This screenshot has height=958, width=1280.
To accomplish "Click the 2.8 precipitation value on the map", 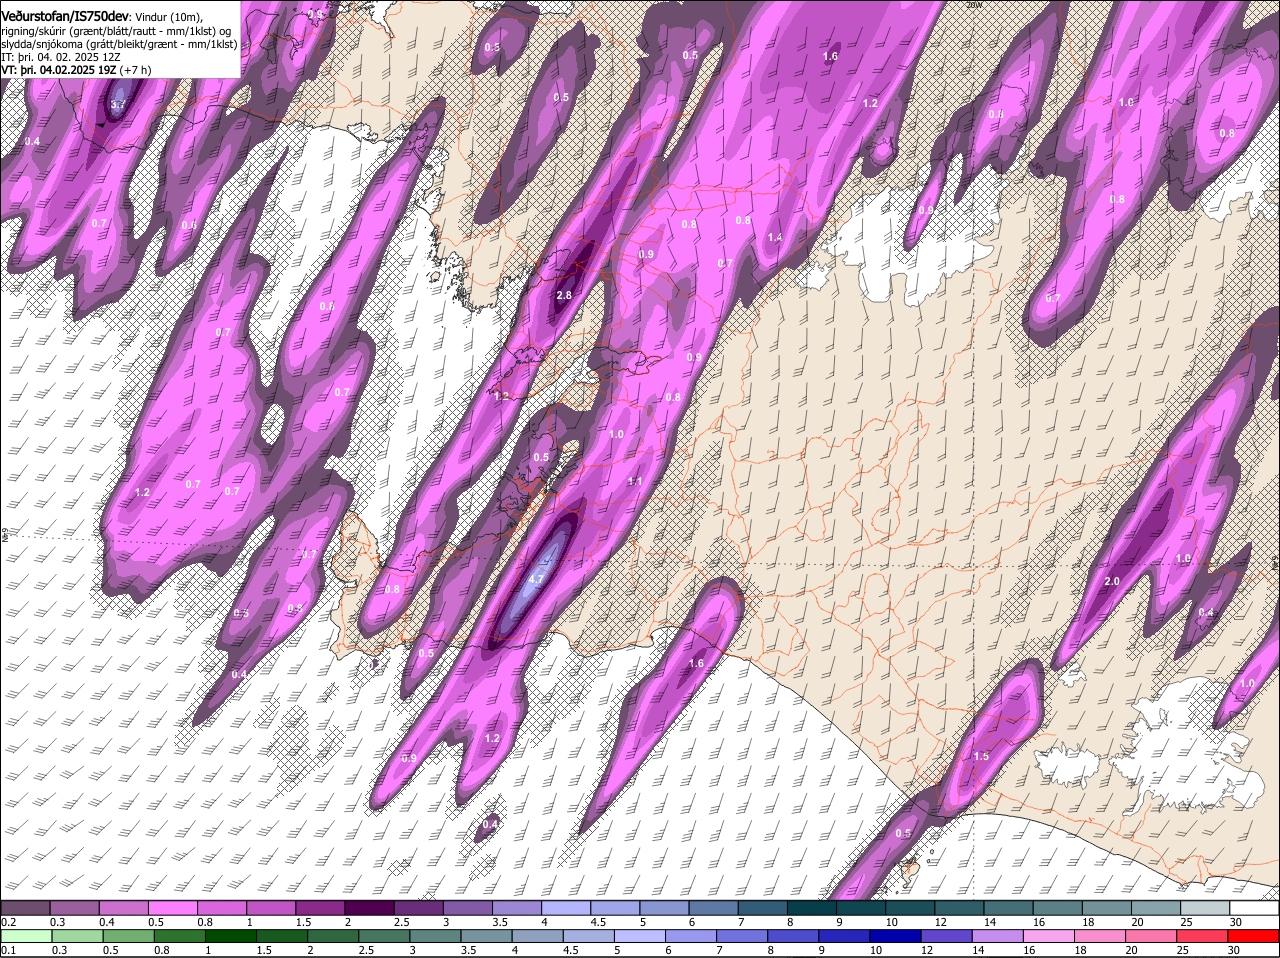I will pyautogui.click(x=564, y=295).
